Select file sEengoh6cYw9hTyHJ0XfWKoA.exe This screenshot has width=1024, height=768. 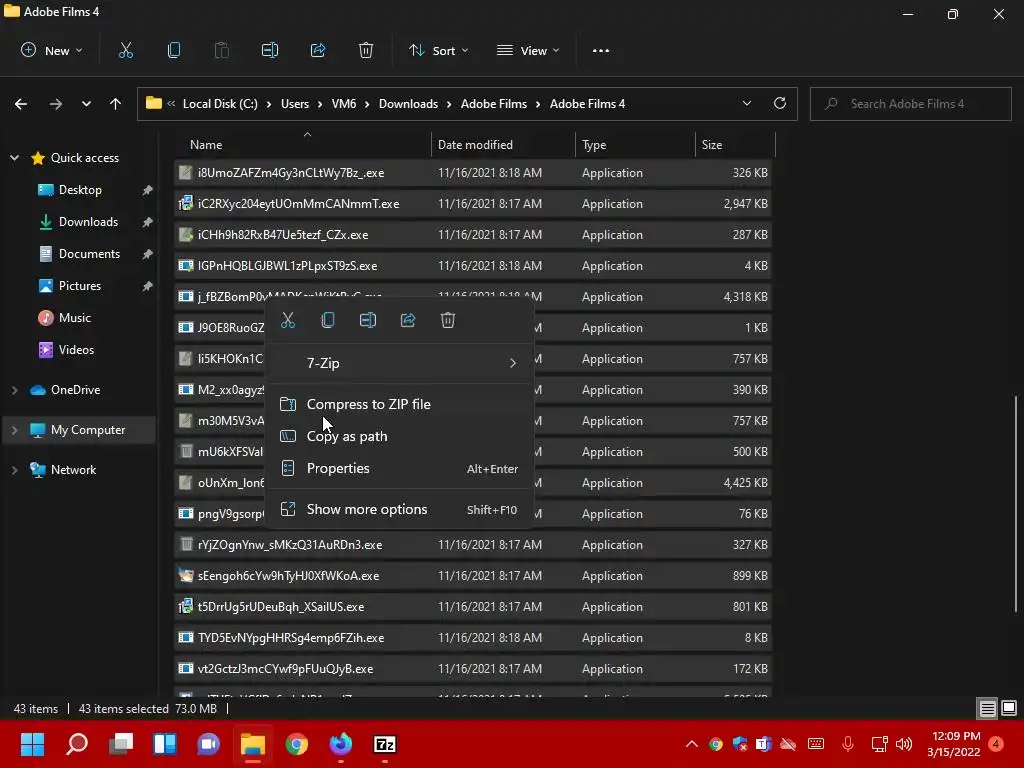(x=473, y=576)
